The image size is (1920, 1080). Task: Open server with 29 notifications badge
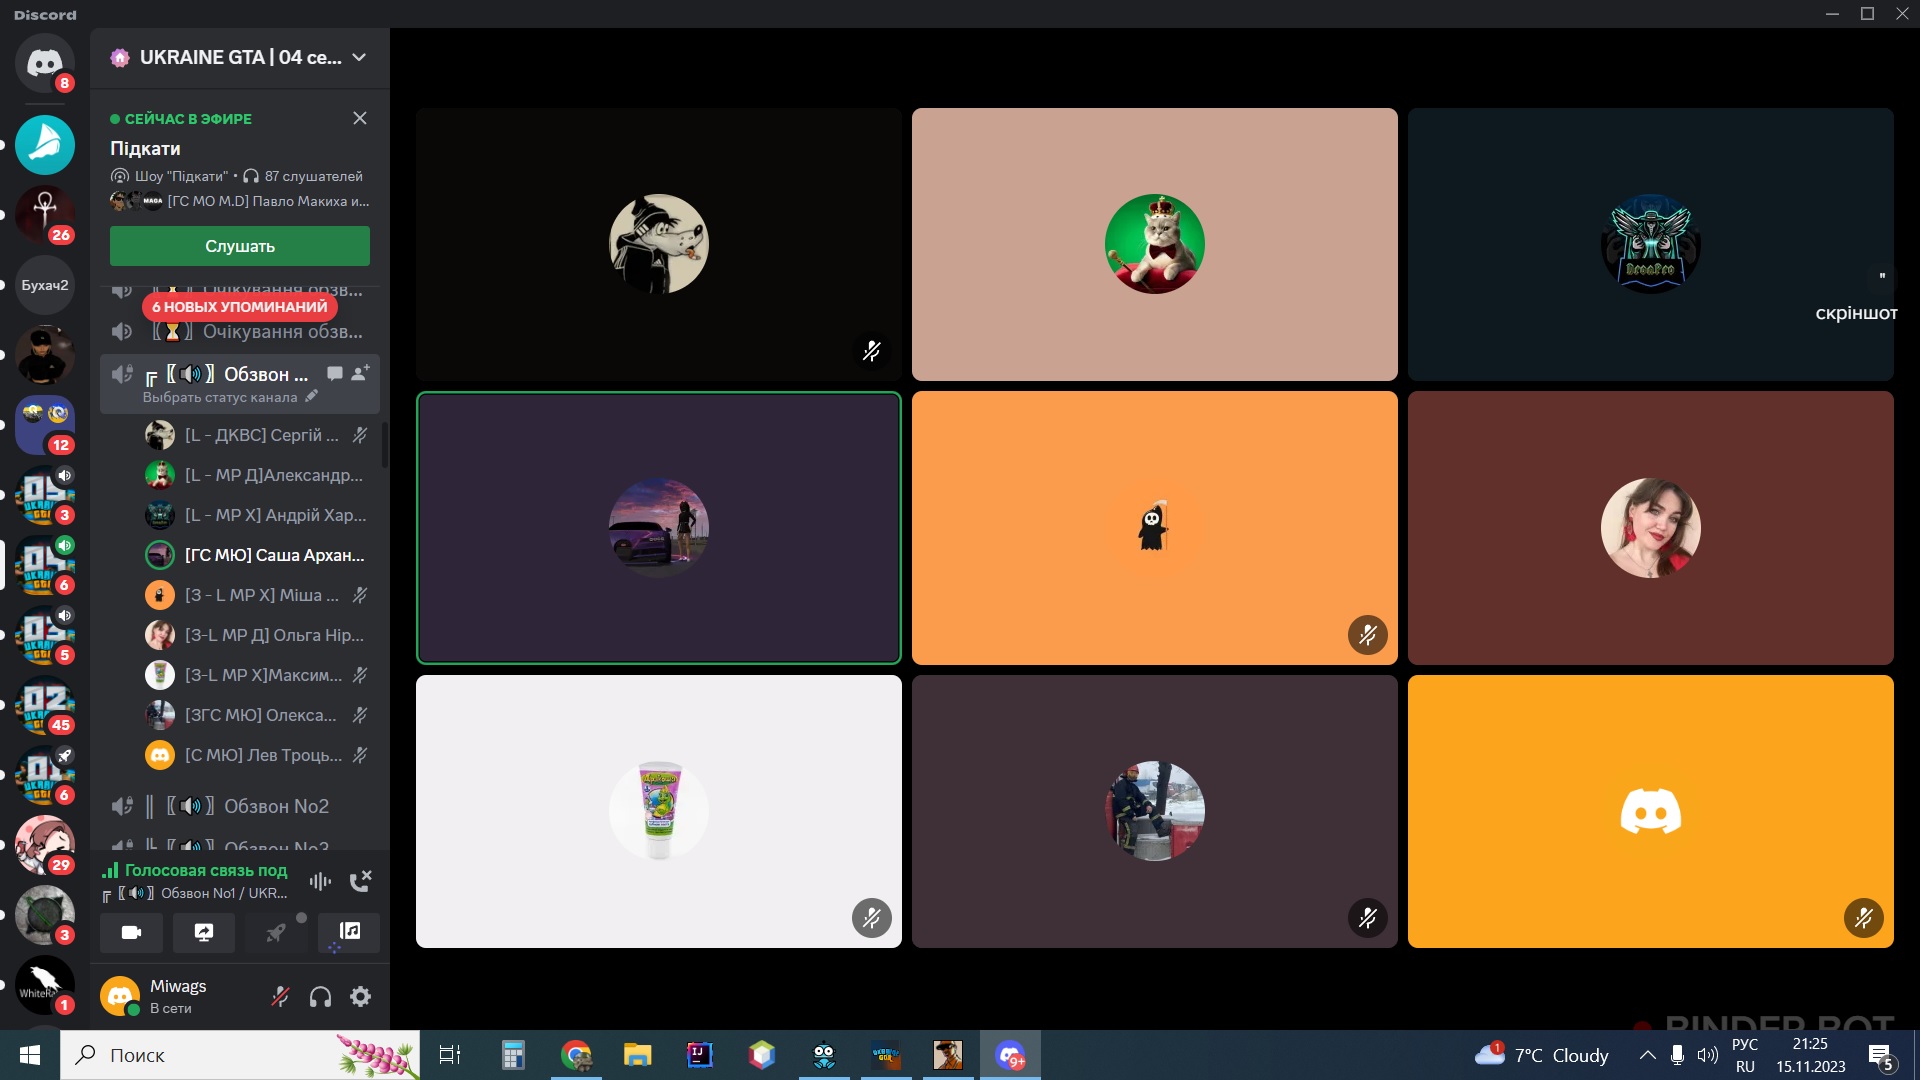[x=44, y=845]
